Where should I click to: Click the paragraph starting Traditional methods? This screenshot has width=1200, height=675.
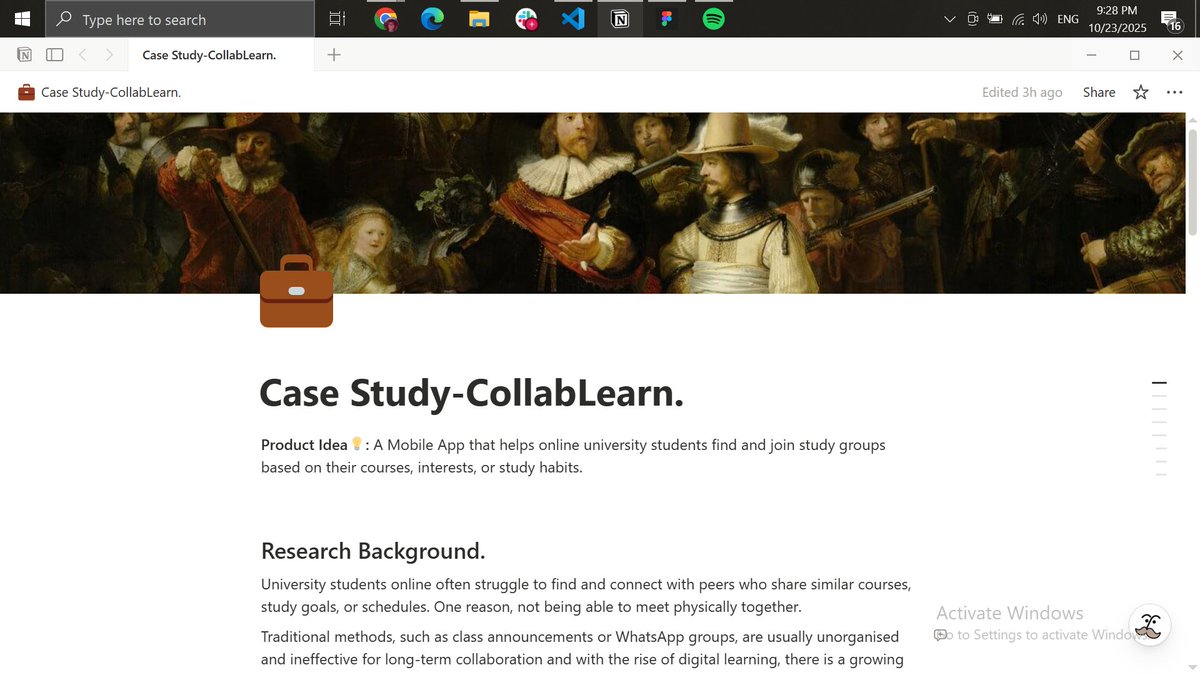(x=583, y=648)
